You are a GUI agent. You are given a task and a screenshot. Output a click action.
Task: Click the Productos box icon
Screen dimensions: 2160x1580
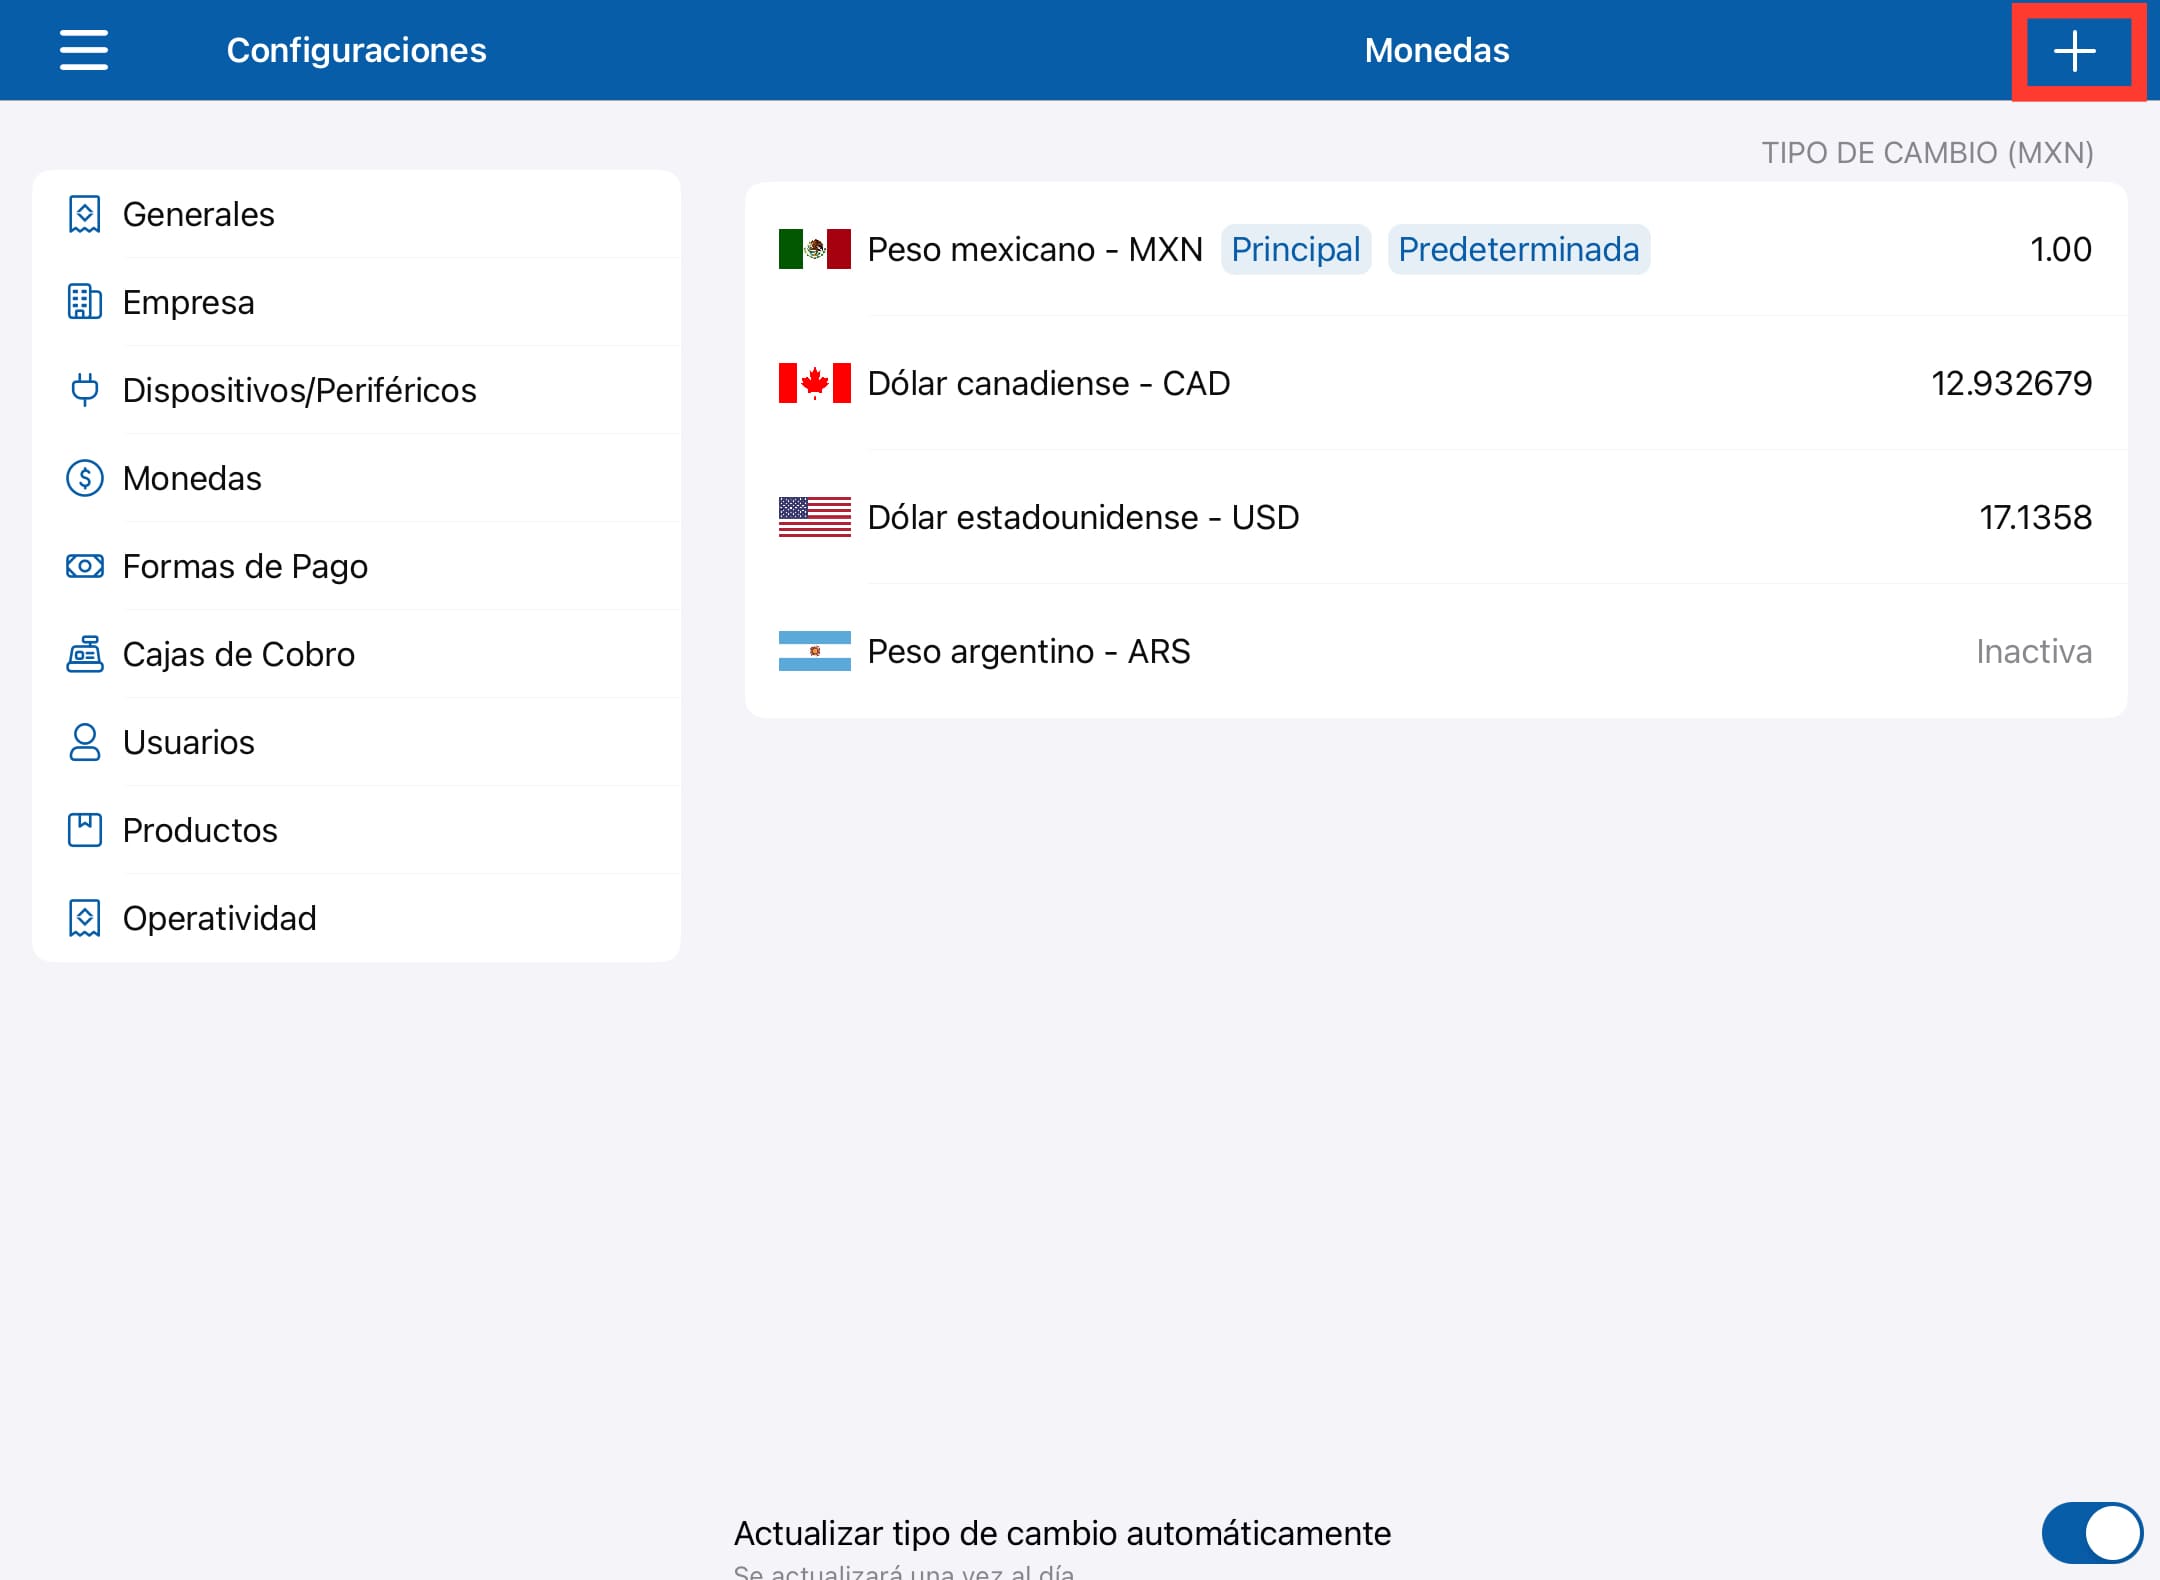coord(85,830)
